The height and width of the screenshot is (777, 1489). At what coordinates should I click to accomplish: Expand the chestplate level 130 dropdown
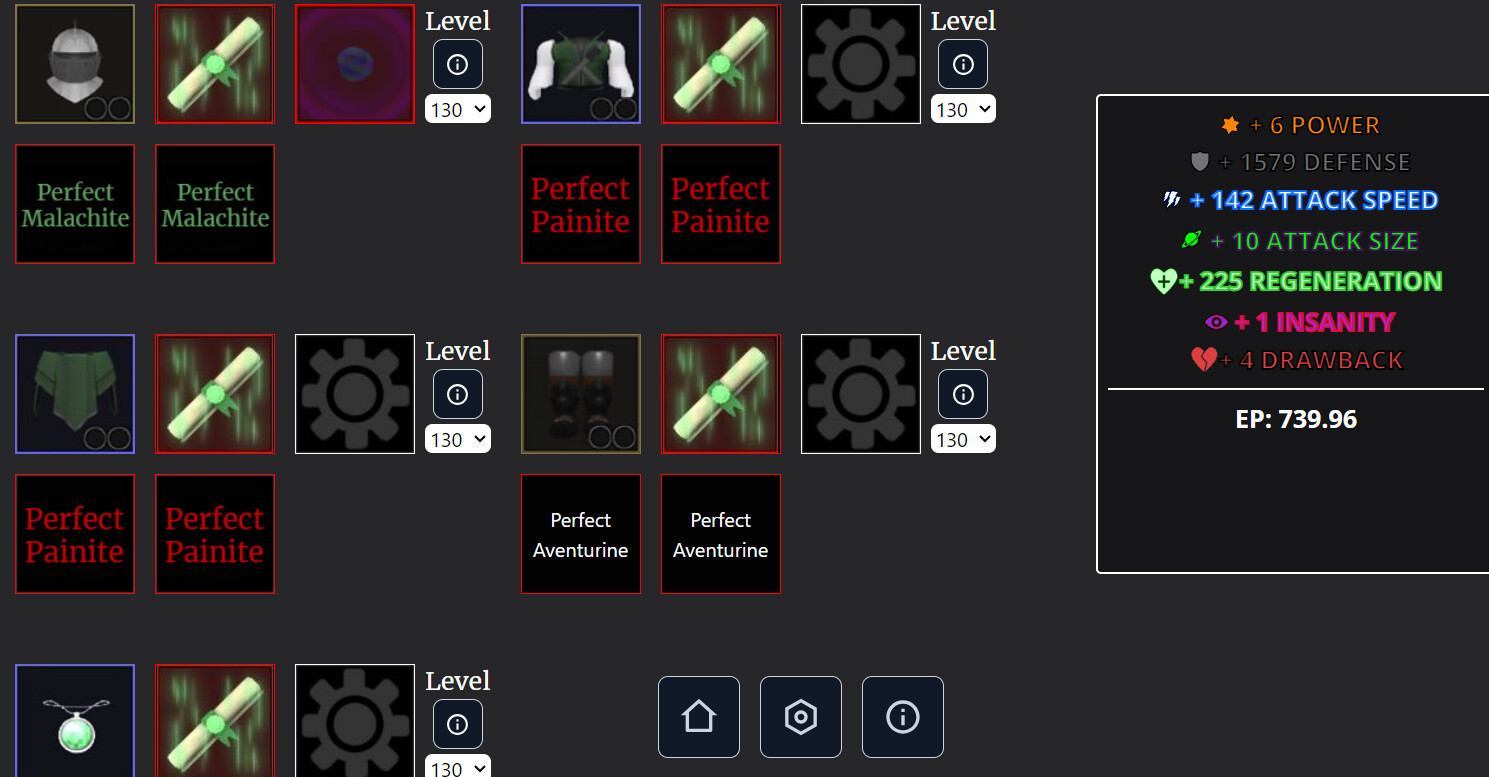964,109
